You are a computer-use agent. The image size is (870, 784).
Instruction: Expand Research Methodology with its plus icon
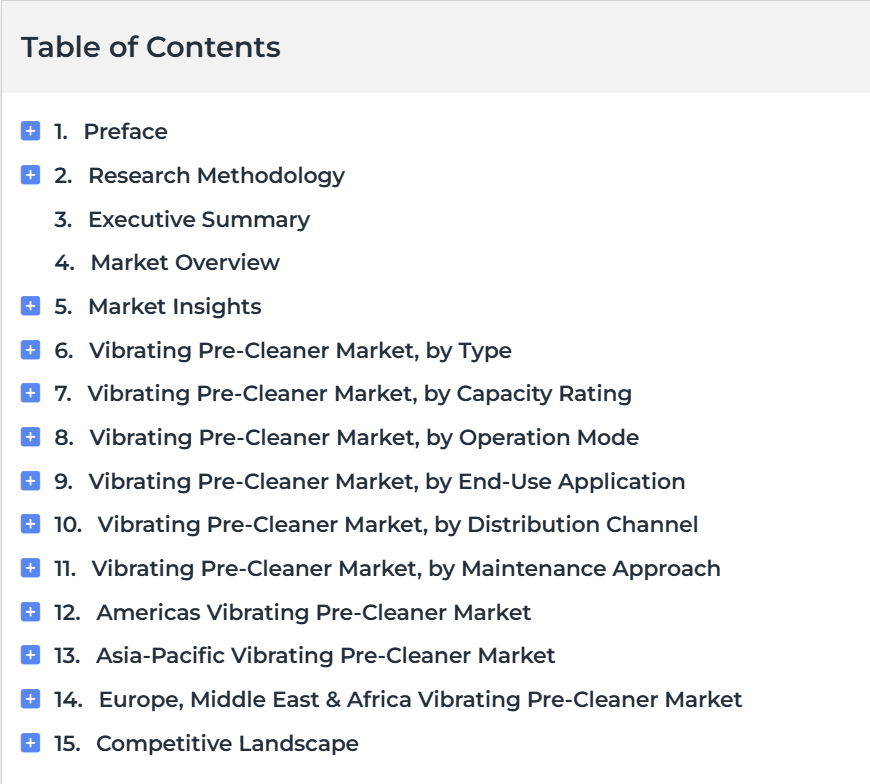pyautogui.click(x=31, y=175)
